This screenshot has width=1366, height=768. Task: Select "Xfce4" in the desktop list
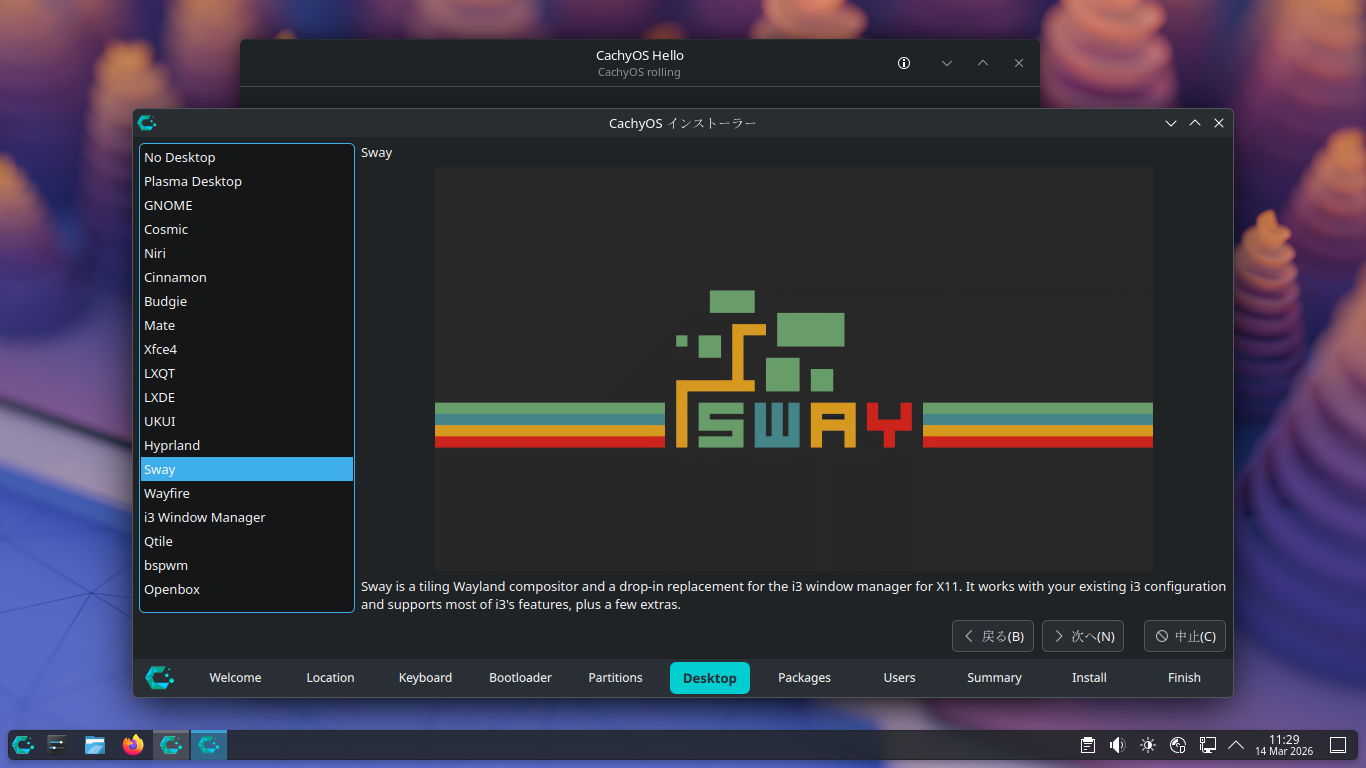tap(247, 349)
